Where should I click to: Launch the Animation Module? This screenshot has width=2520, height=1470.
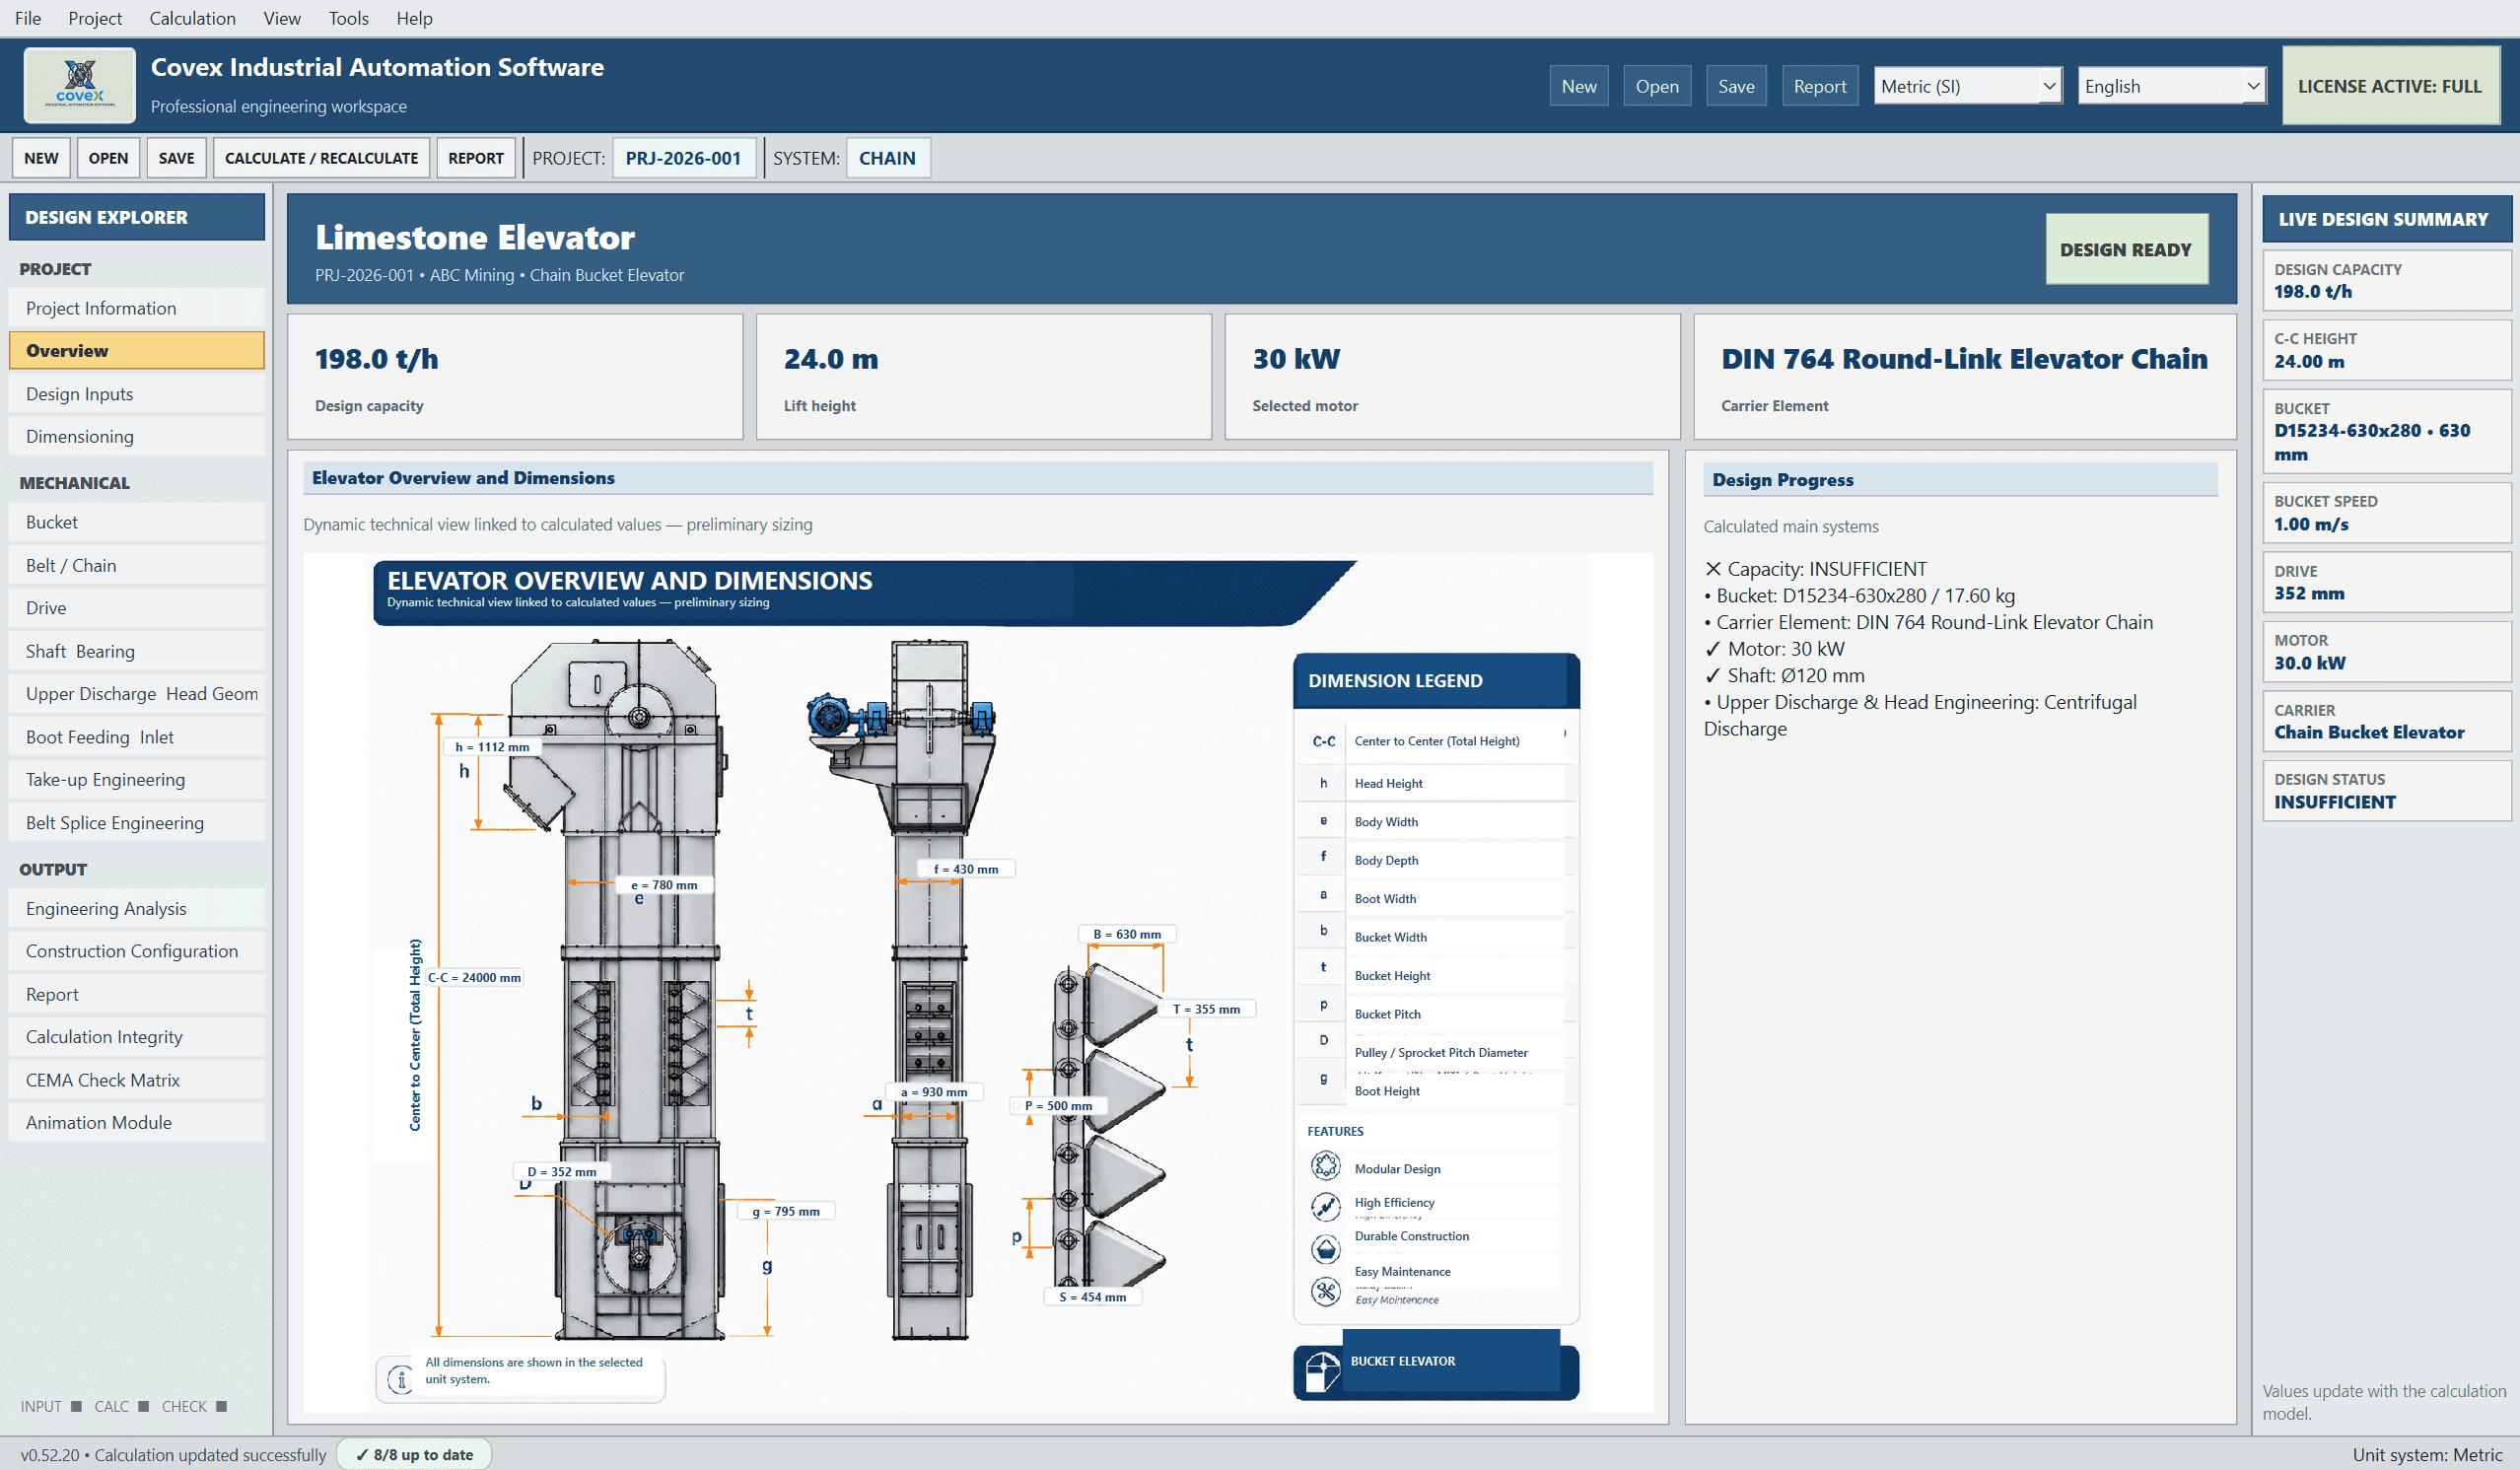[x=137, y=1122]
